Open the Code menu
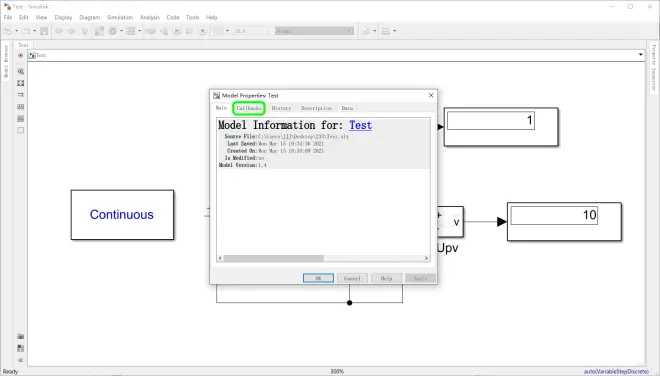 (x=173, y=18)
